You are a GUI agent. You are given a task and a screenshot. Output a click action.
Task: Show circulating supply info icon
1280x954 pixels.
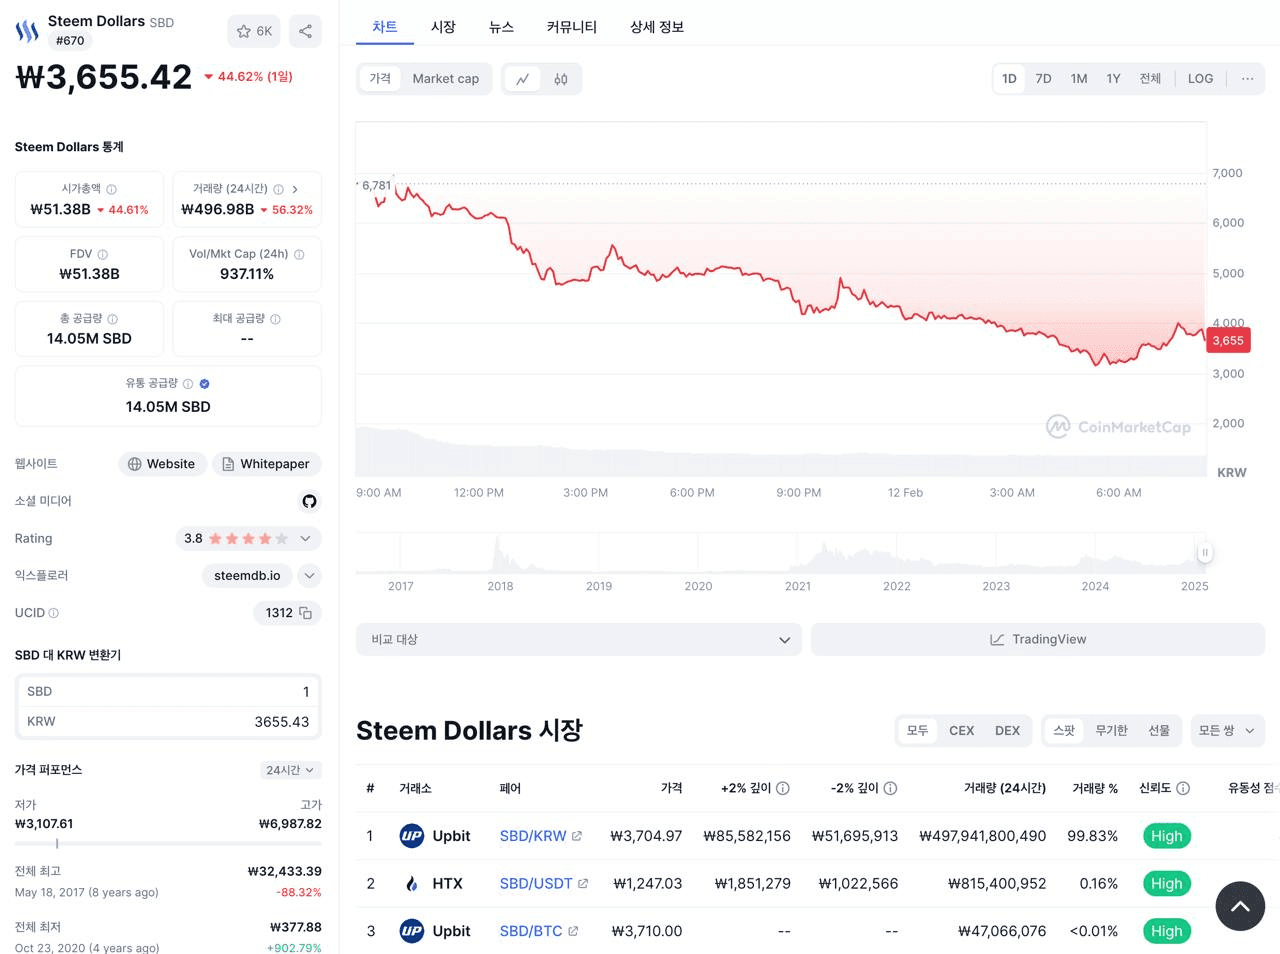point(188,384)
